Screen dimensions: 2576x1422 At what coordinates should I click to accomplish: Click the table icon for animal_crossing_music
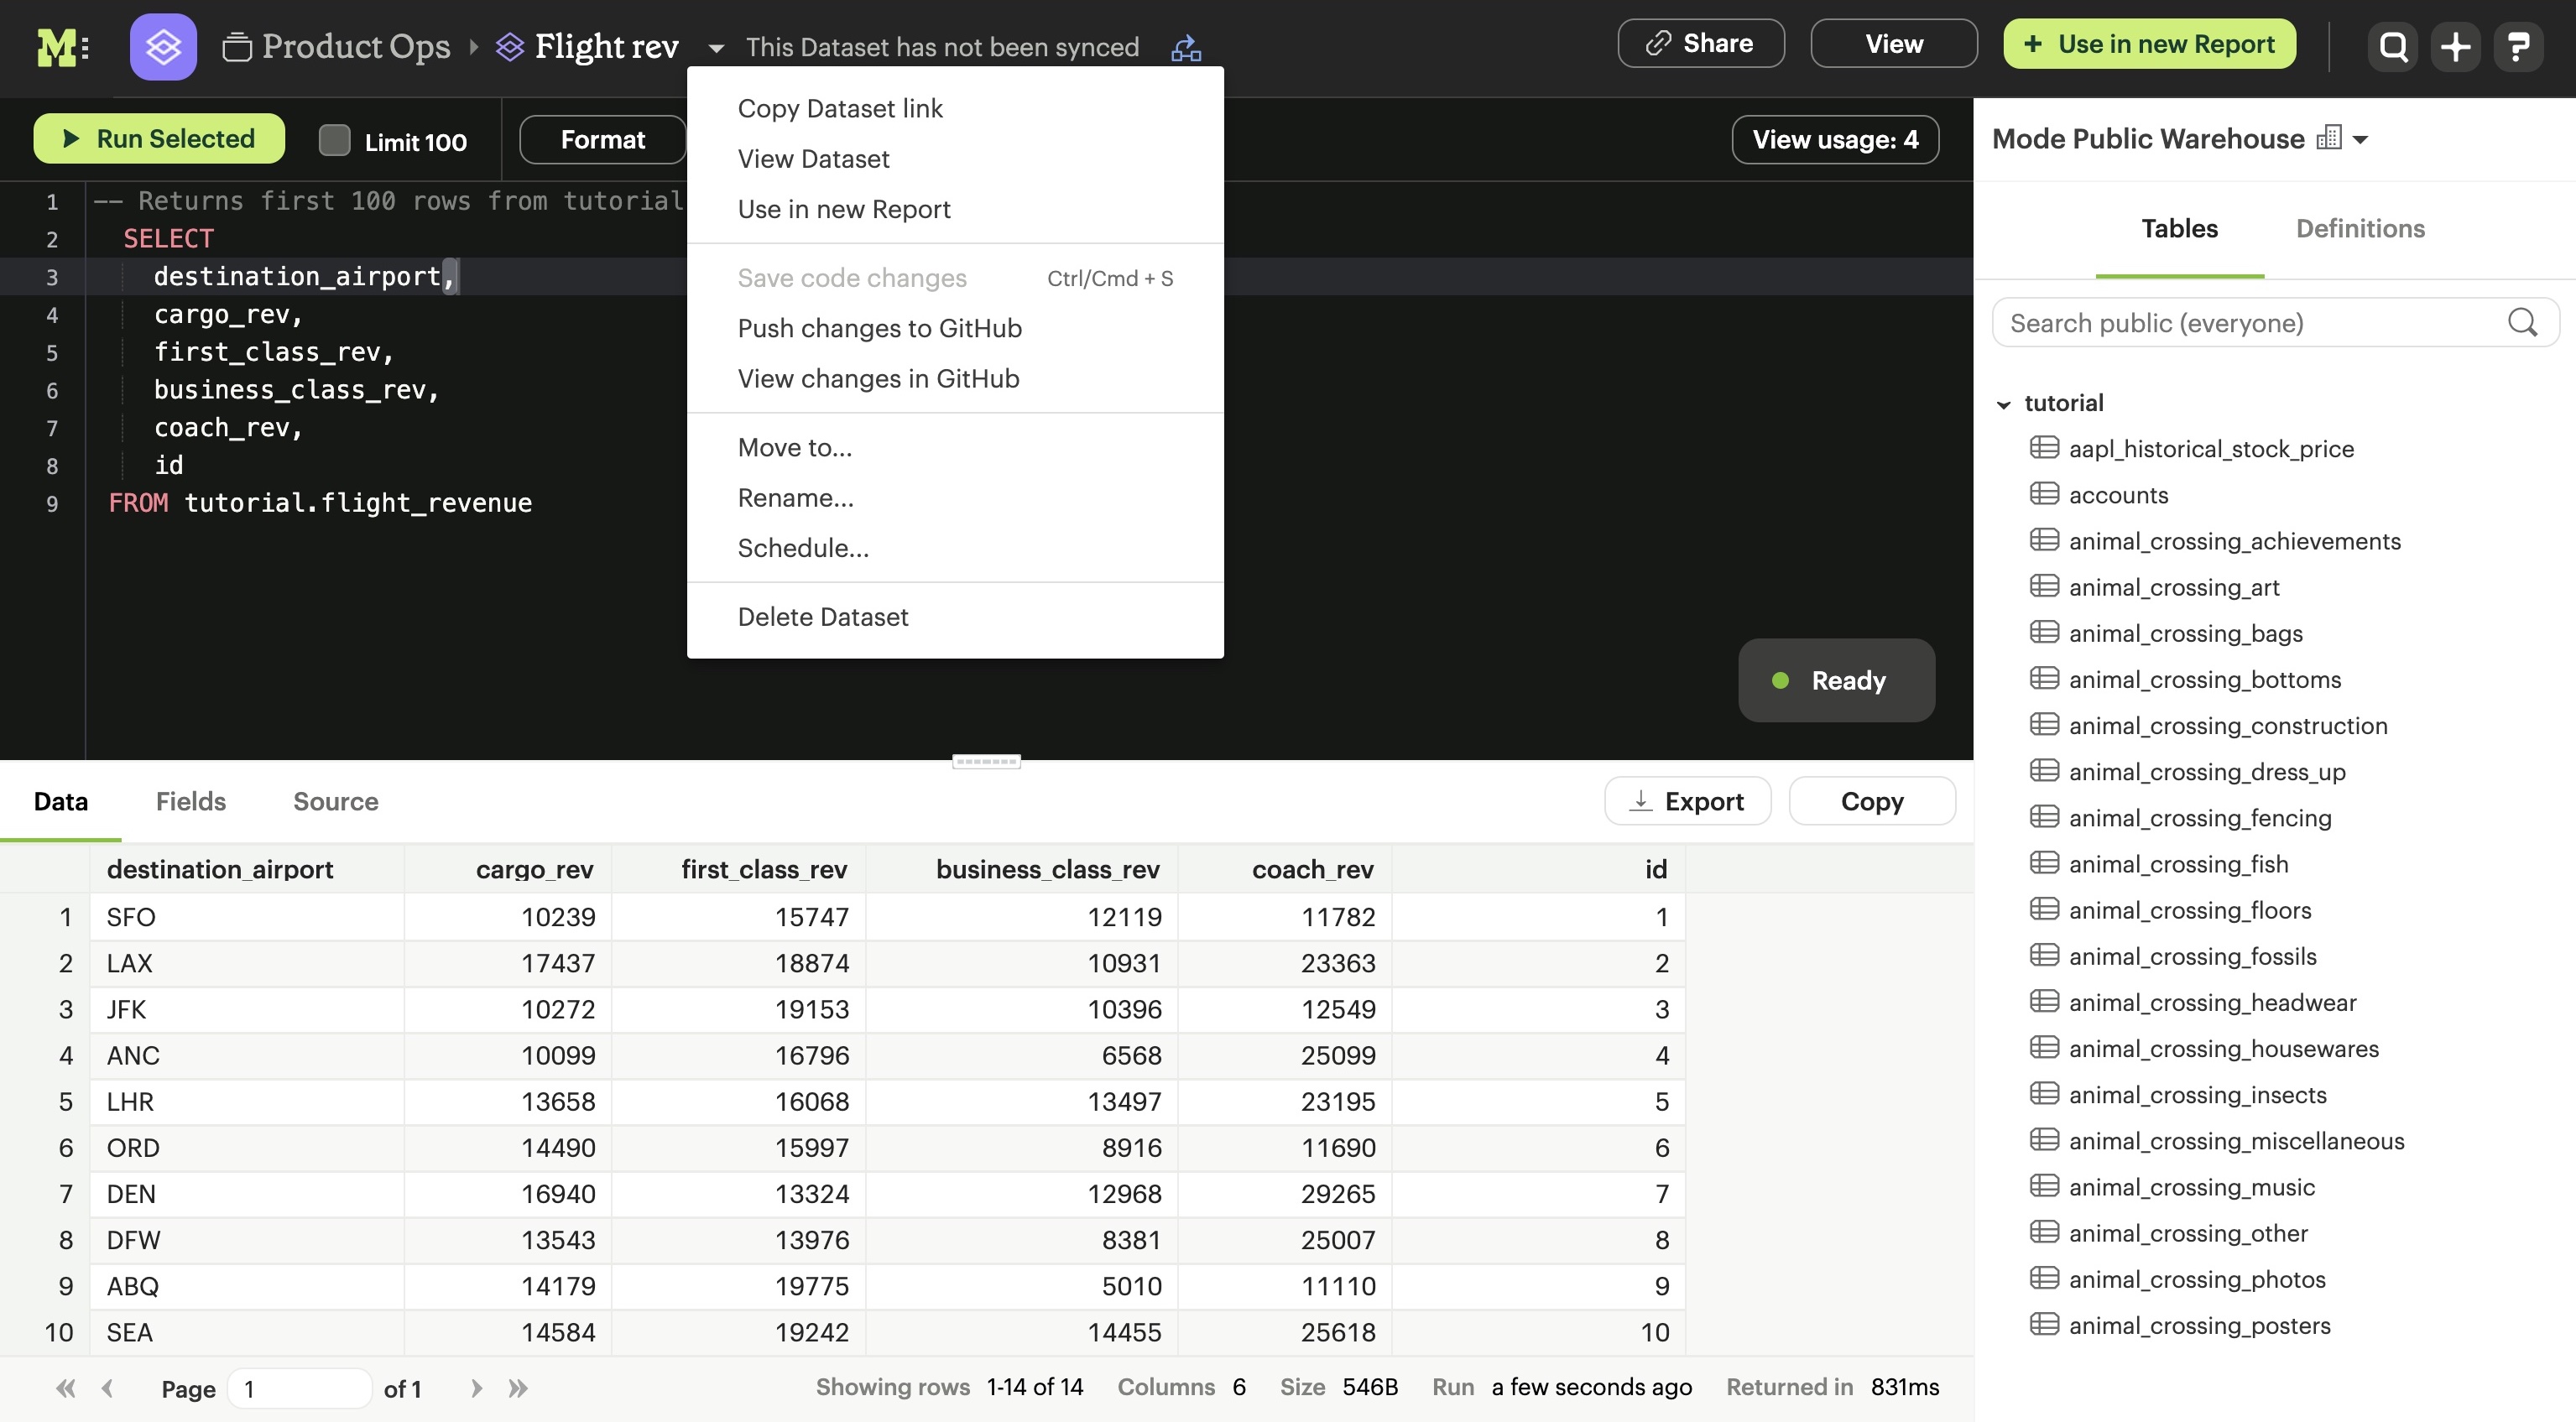(x=2044, y=1186)
